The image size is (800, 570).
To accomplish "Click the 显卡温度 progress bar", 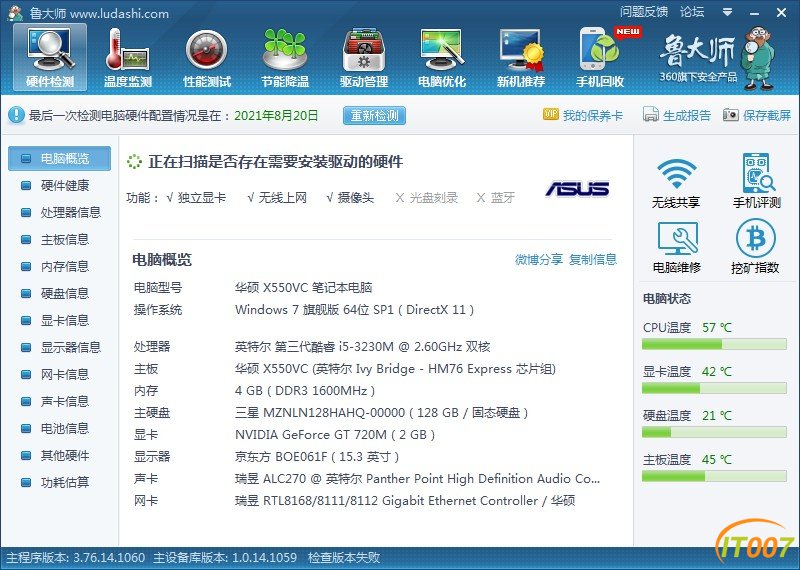I will (x=714, y=389).
